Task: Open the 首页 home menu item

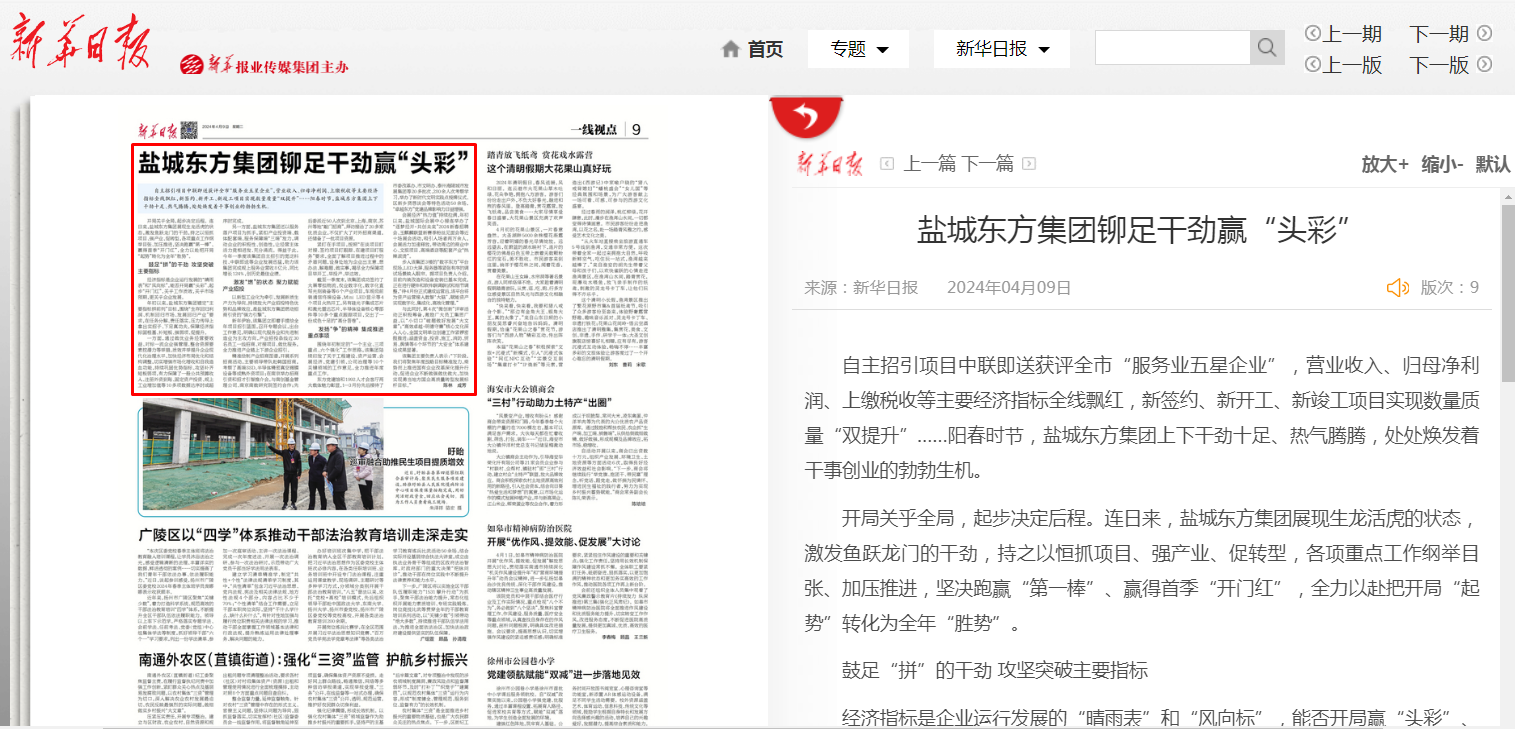Action: click(765, 49)
